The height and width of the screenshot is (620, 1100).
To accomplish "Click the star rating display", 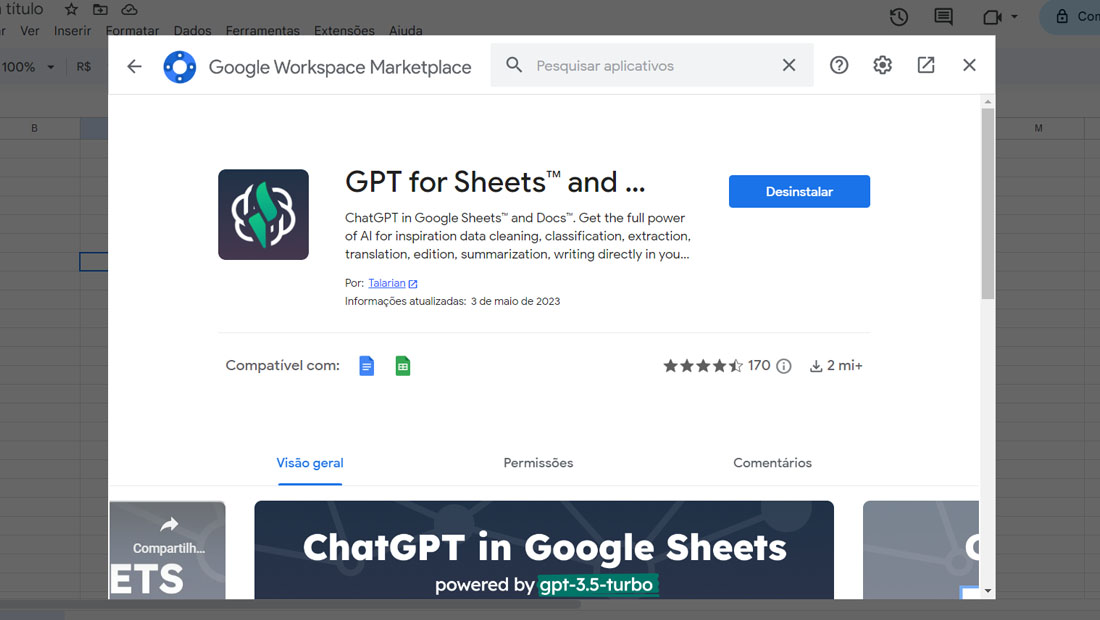I will click(x=703, y=366).
